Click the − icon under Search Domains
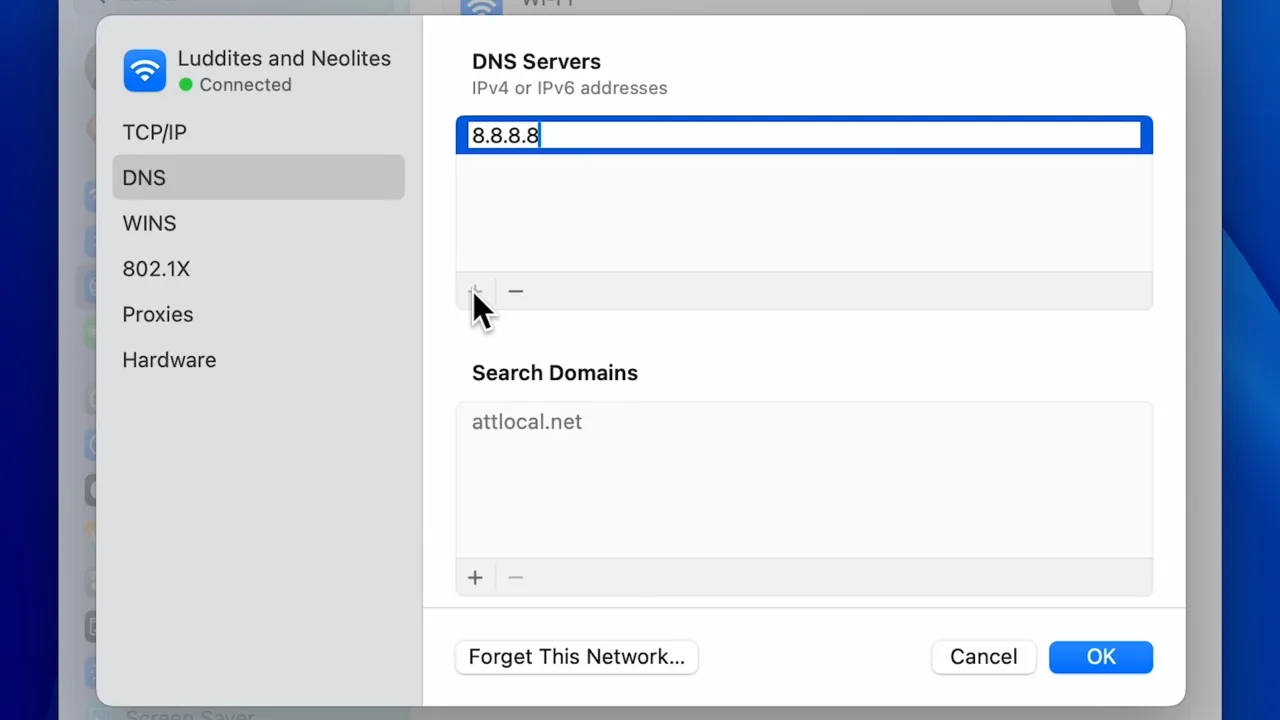This screenshot has height=720, width=1280. click(x=515, y=577)
